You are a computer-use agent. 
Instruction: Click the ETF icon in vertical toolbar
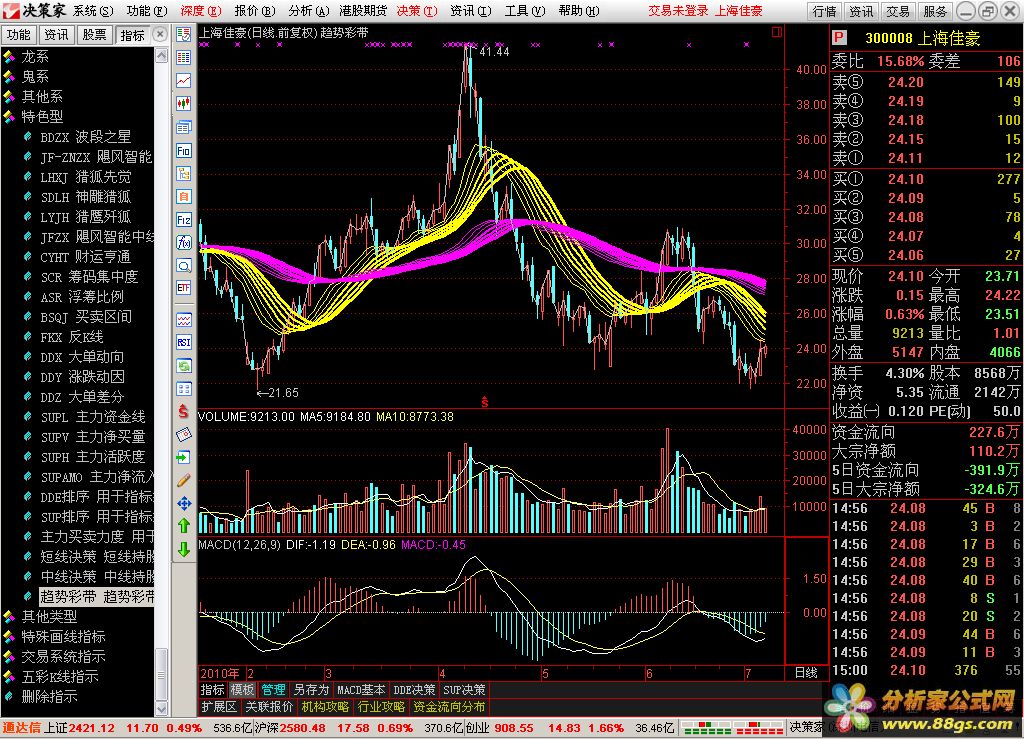coord(184,288)
